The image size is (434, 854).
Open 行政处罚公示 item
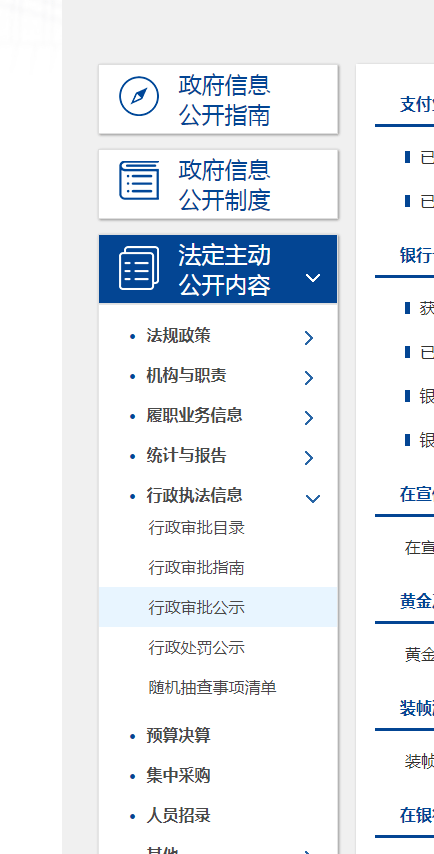click(x=197, y=648)
